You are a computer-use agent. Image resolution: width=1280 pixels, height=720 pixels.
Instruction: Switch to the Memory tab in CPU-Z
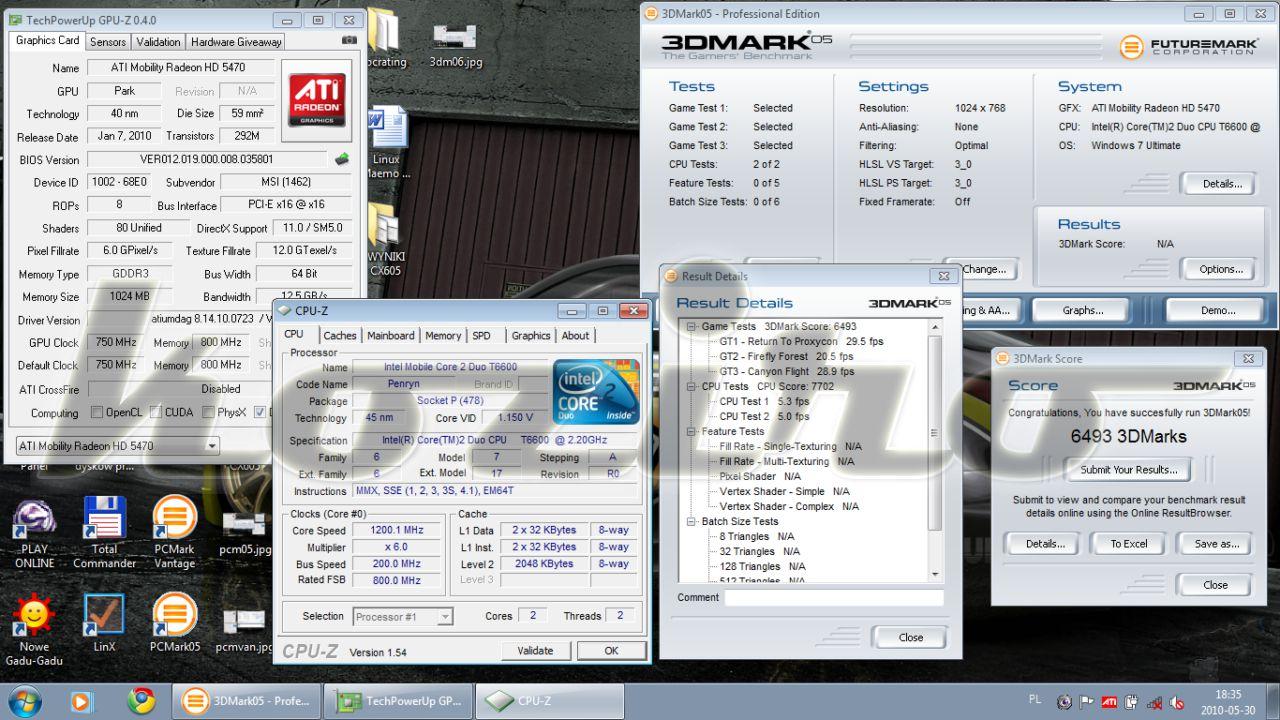coord(443,336)
